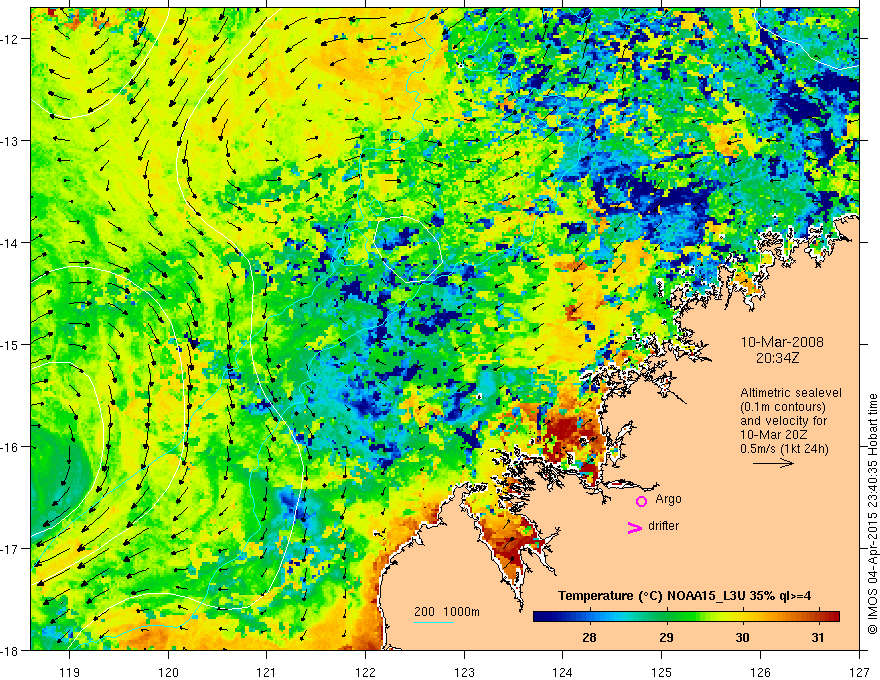Click the dark blue end of color bar
Image resolution: width=880 pixels, height=680 pixels.
pos(542,616)
